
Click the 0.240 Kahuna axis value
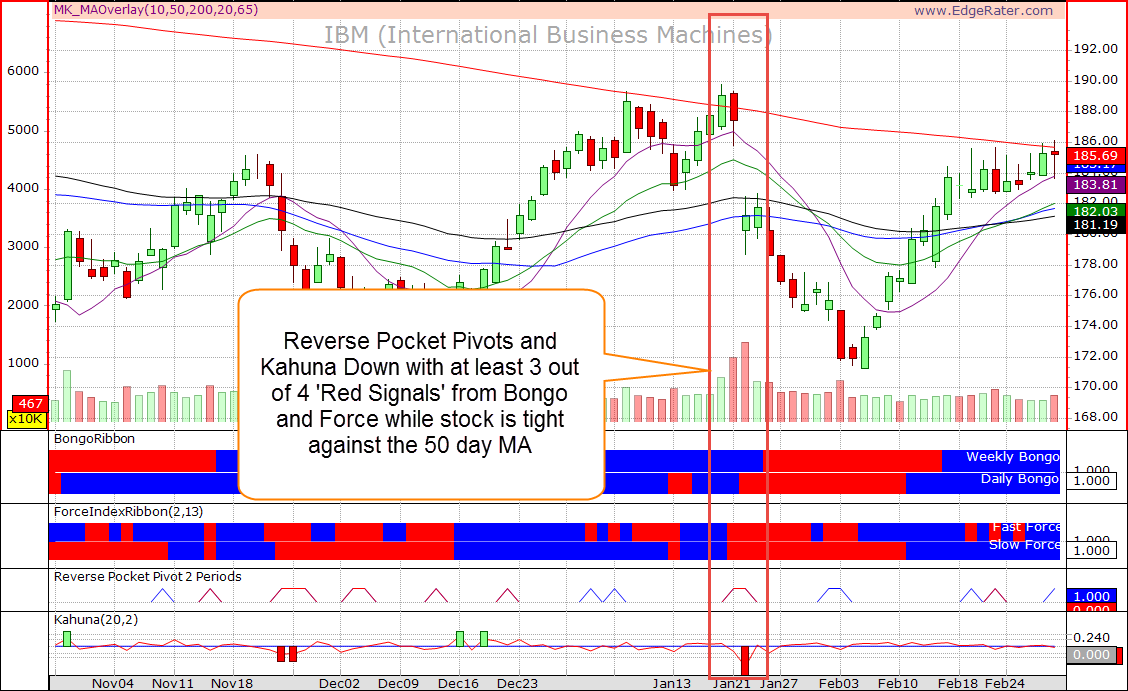pos(1092,638)
